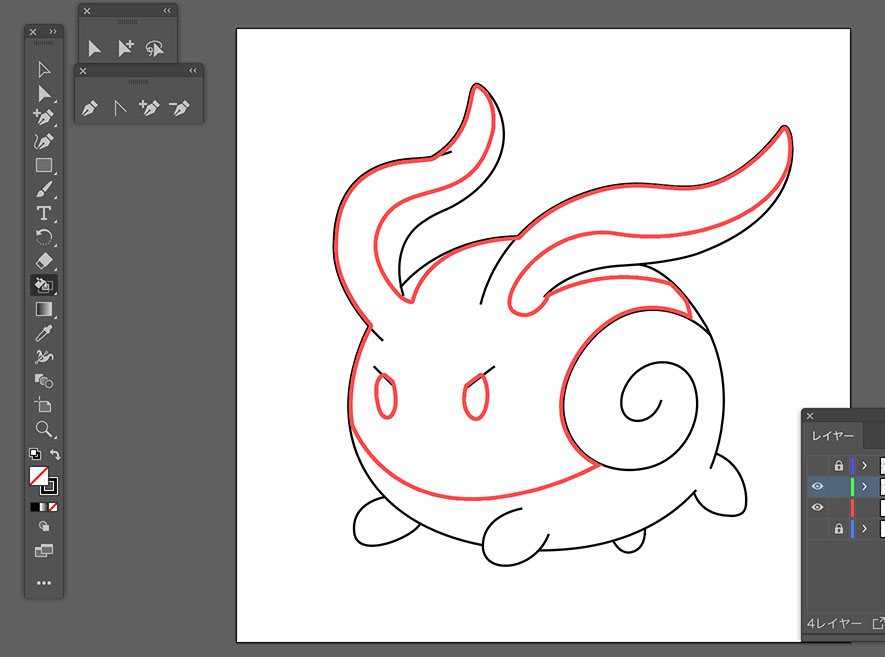Change the screen mode

click(44, 550)
